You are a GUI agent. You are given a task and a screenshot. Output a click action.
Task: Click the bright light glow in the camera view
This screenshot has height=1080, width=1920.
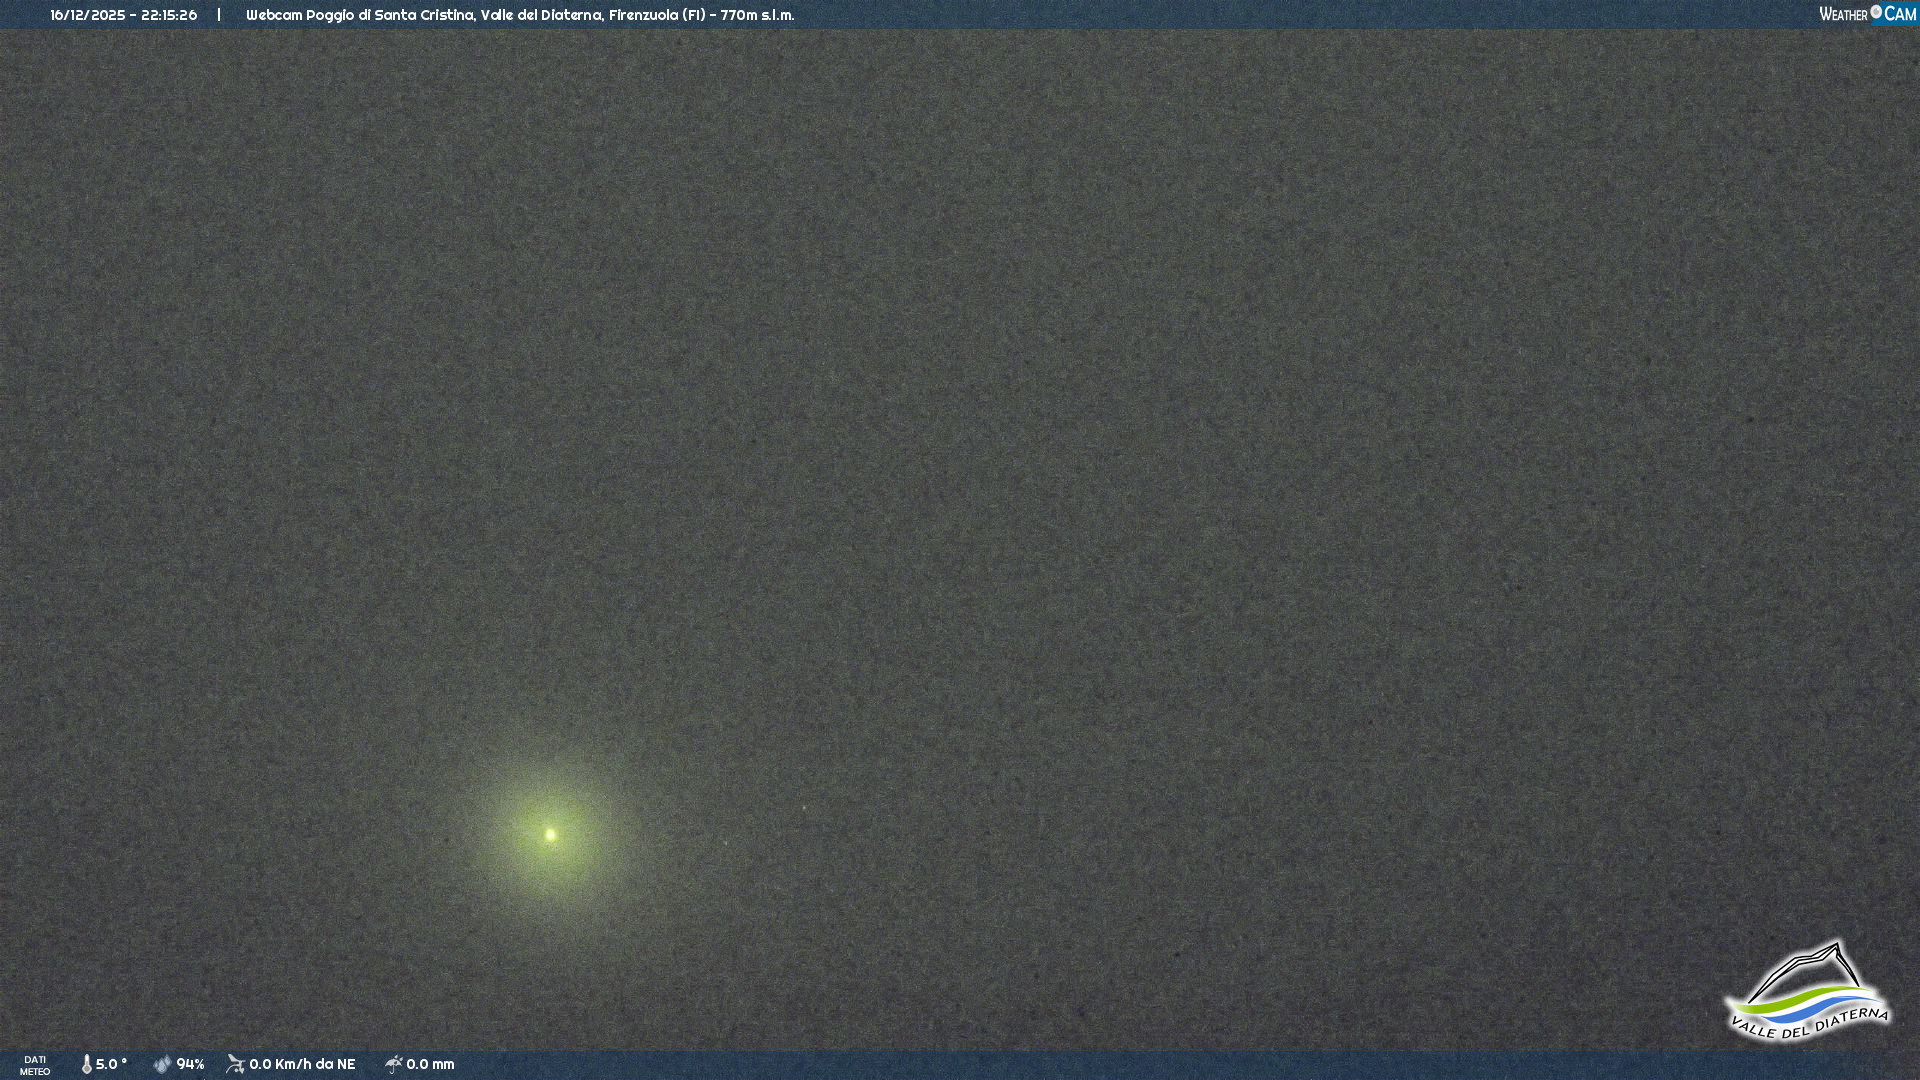point(551,833)
